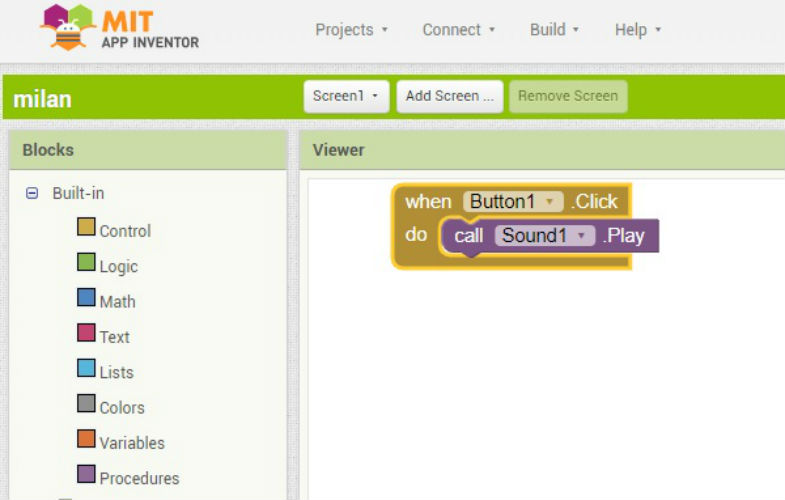This screenshot has width=785, height=500.
Task: Open the Projects menu
Action: tap(351, 30)
